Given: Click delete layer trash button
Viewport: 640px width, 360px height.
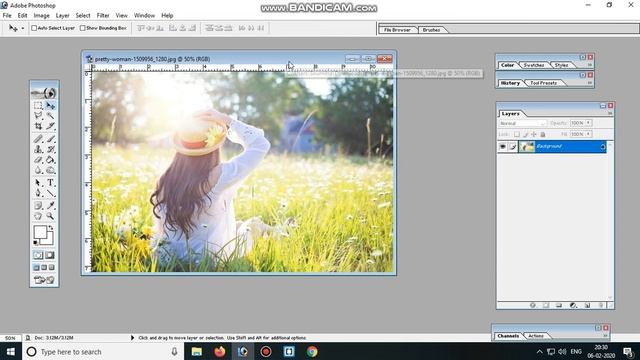Looking at the screenshot, I should point(601,305).
